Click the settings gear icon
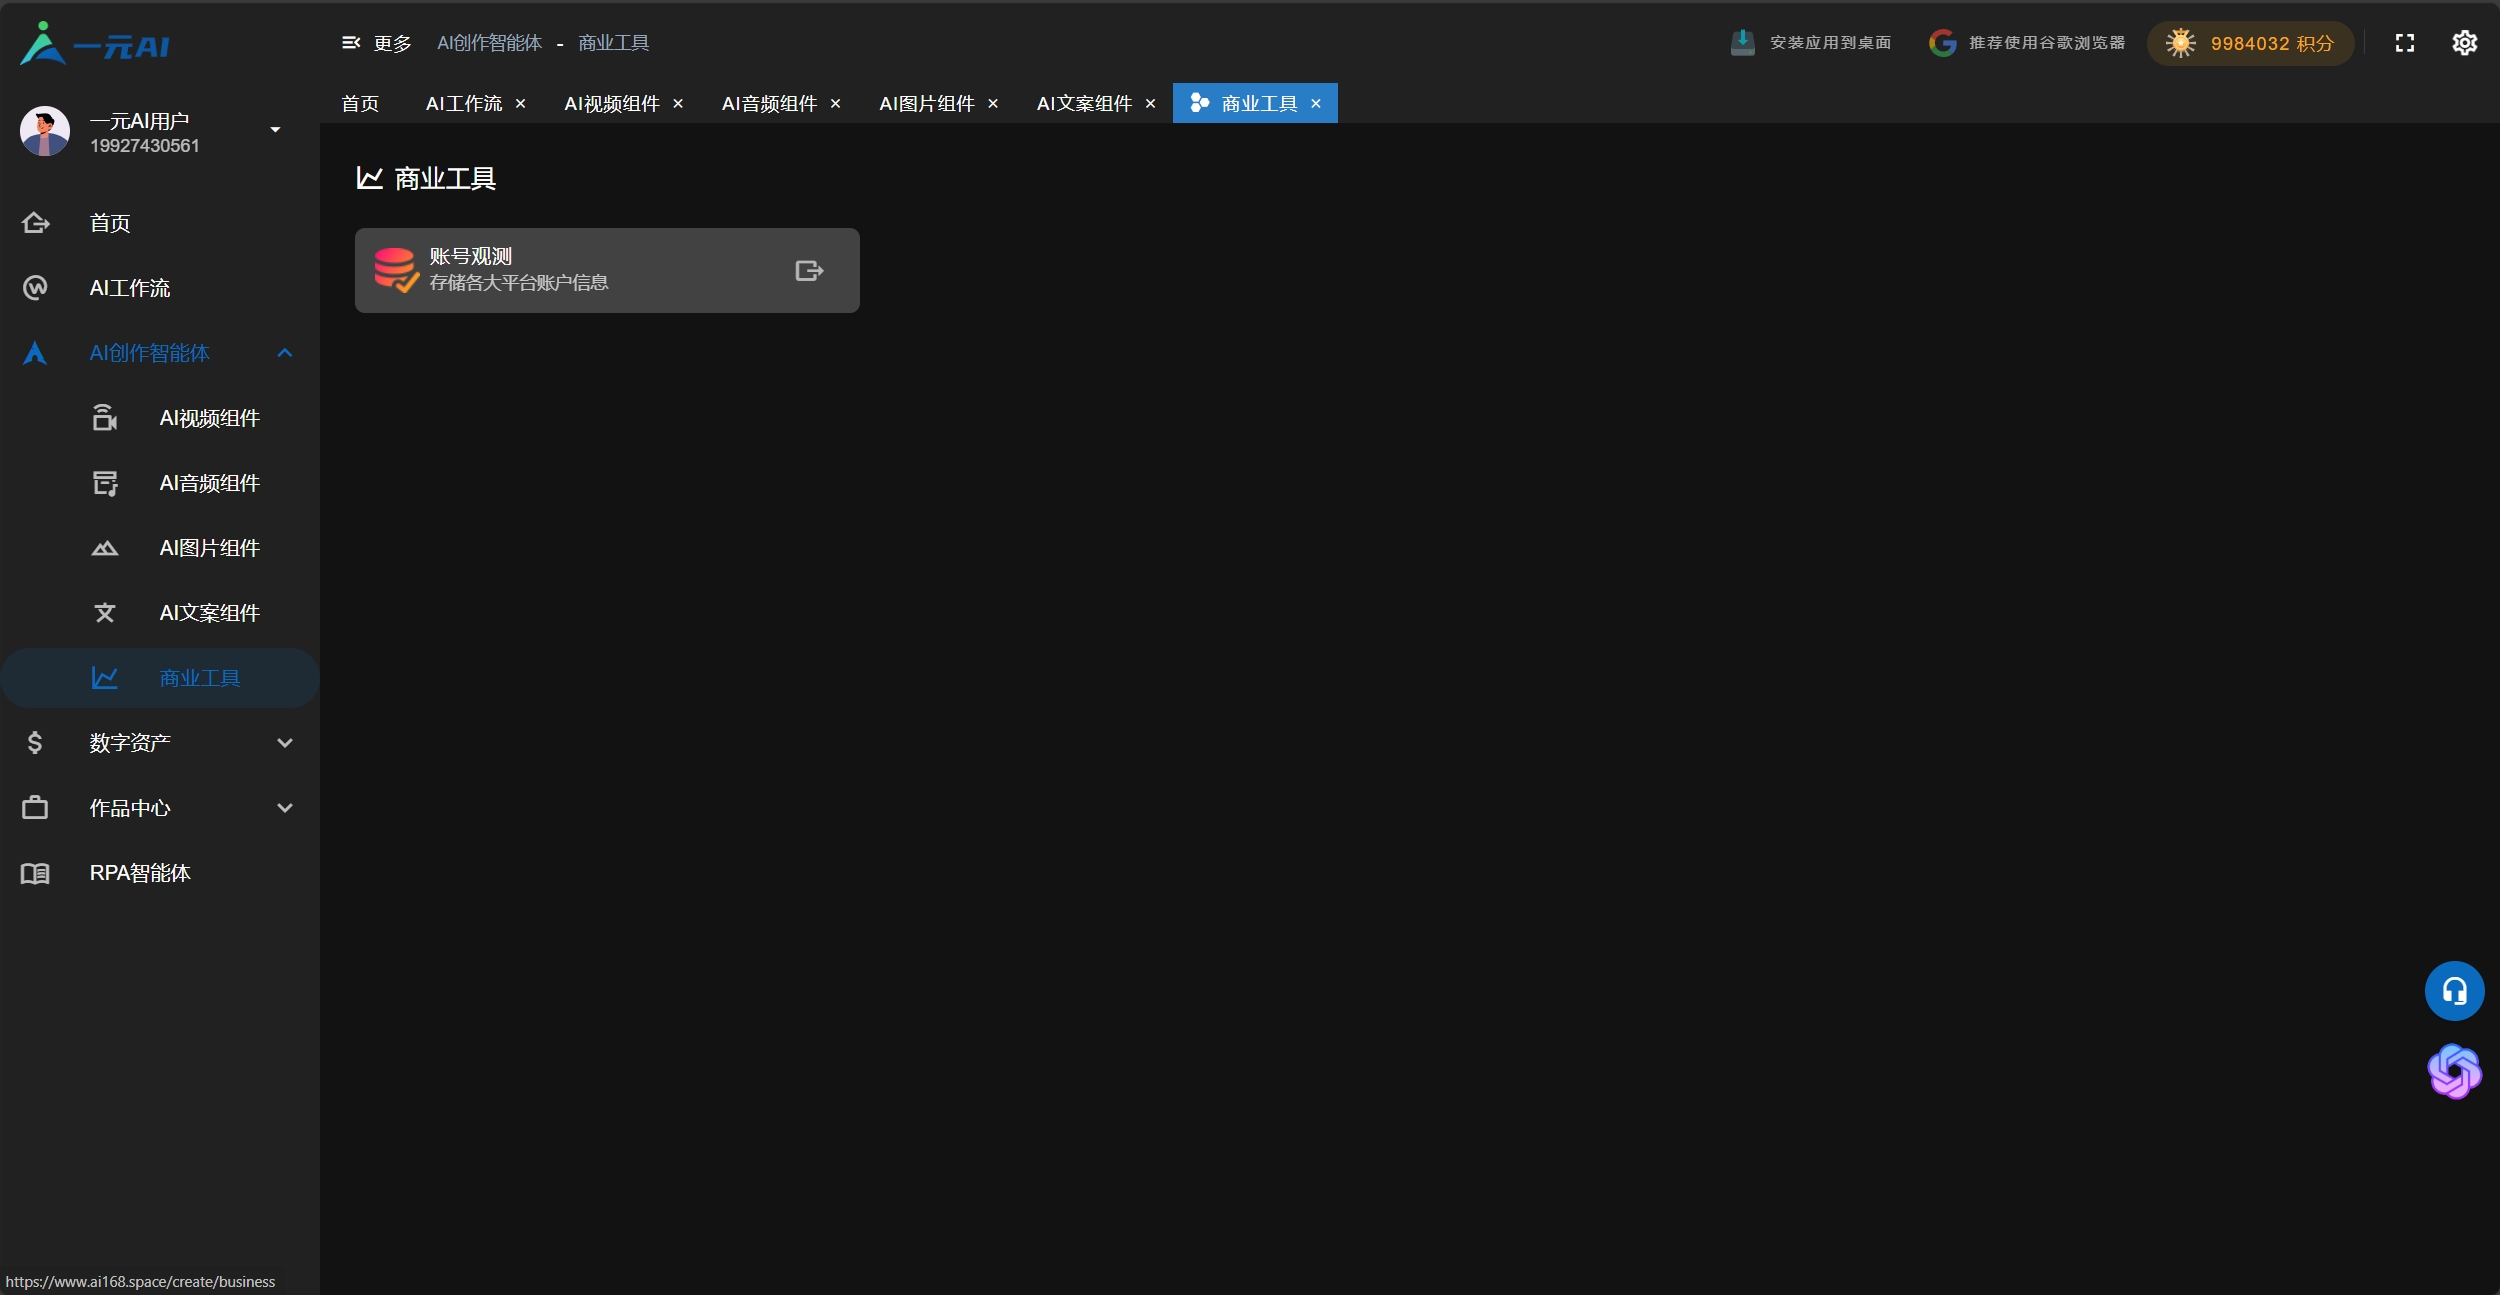 click(x=2464, y=43)
